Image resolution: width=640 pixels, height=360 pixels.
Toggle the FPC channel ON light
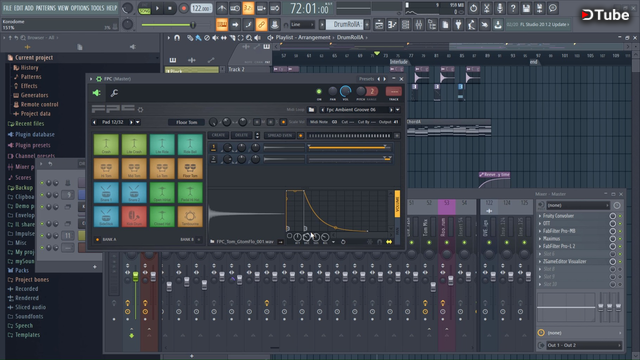coord(319,91)
